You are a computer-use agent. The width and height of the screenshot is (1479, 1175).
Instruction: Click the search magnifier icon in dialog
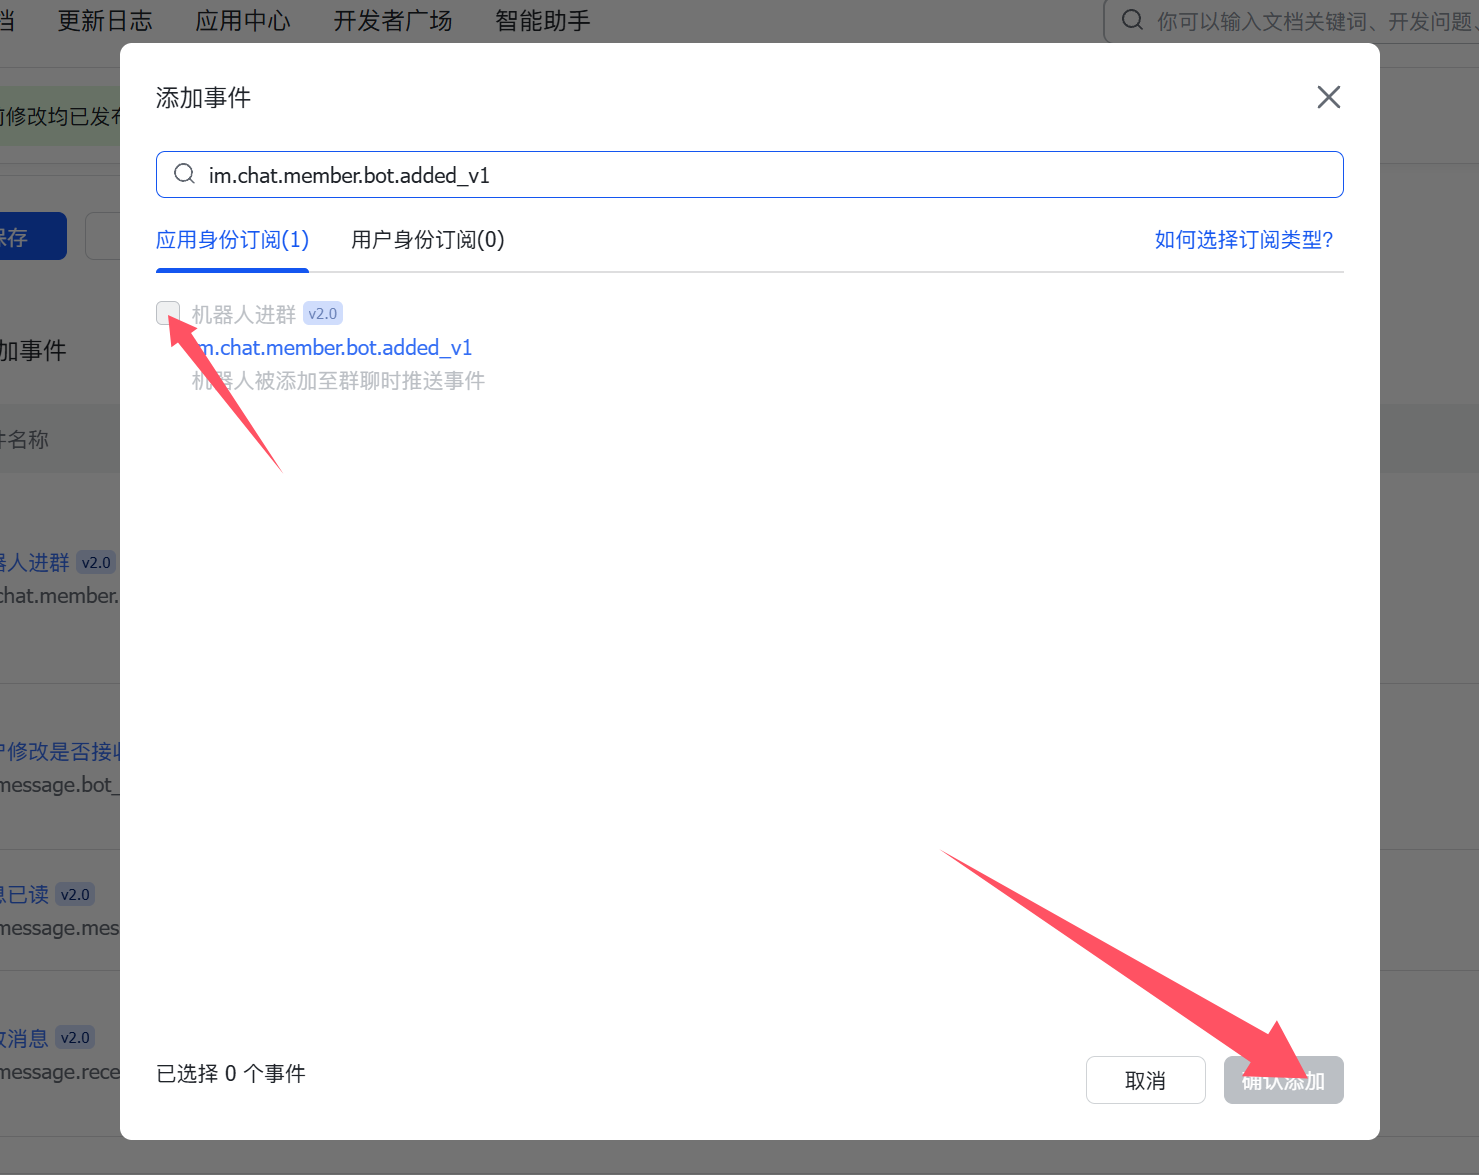[184, 174]
